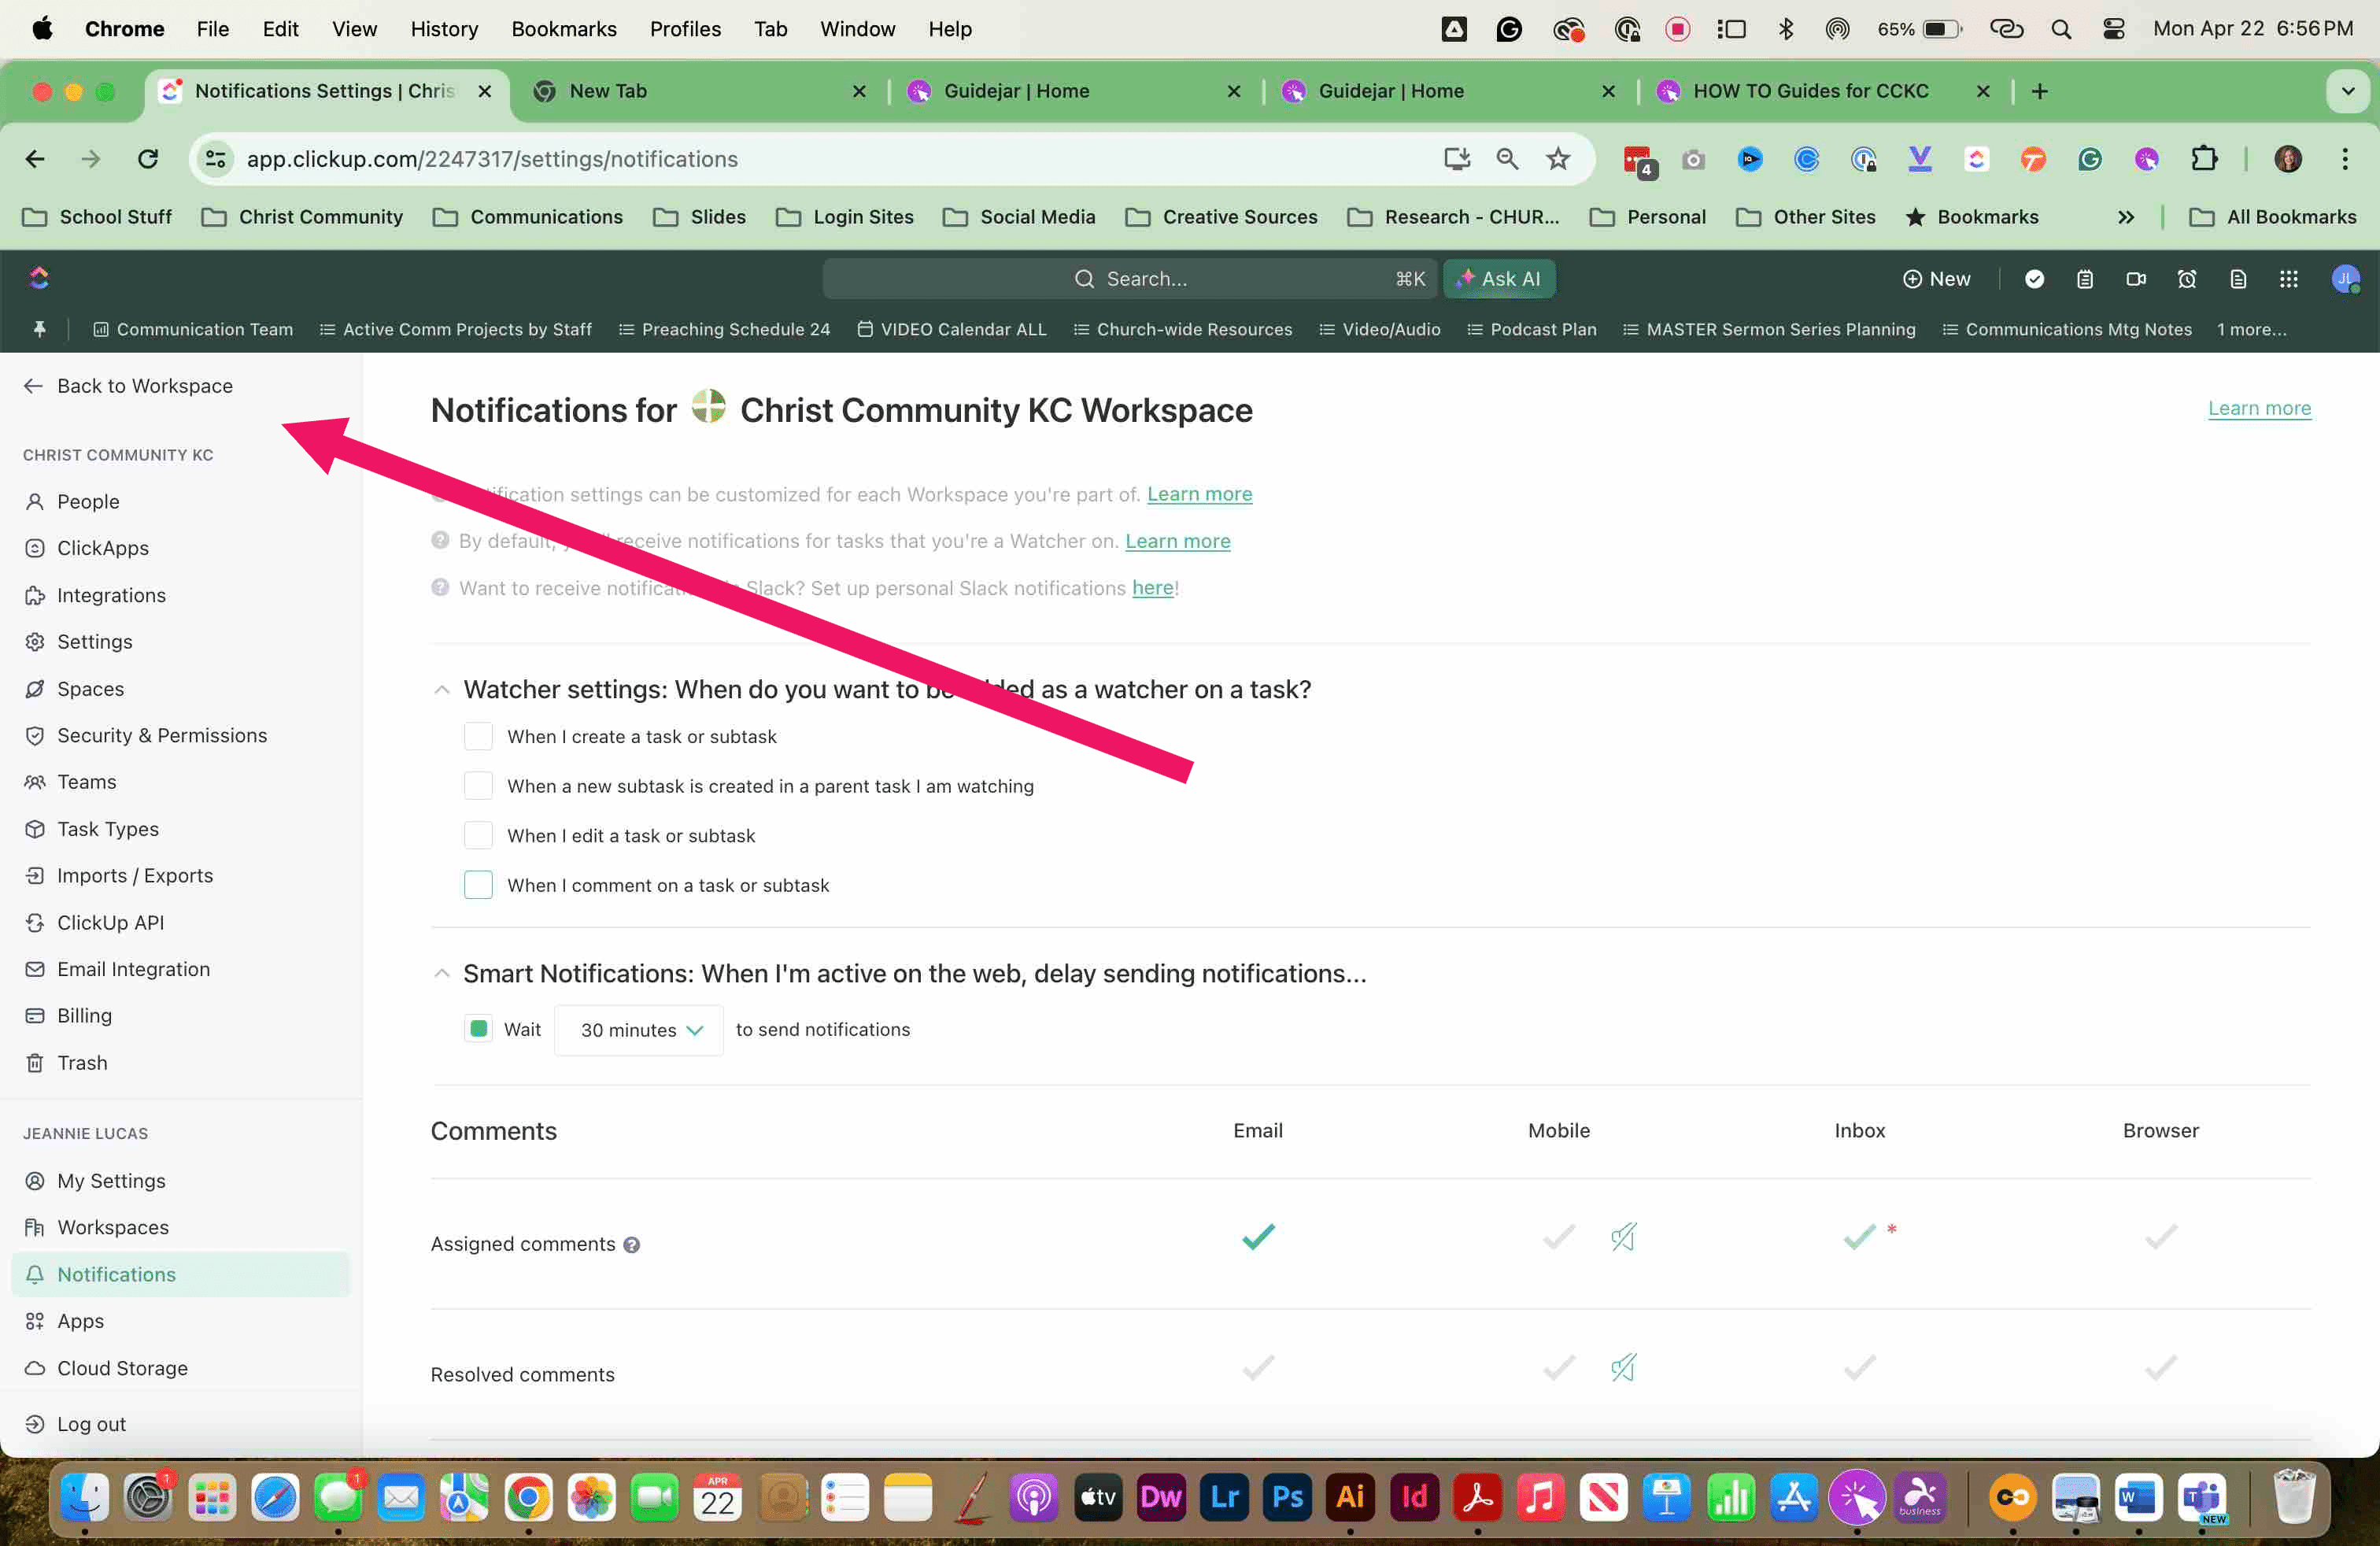Open Security & Permissions page
2380x1546 pixels.
pos(162,735)
